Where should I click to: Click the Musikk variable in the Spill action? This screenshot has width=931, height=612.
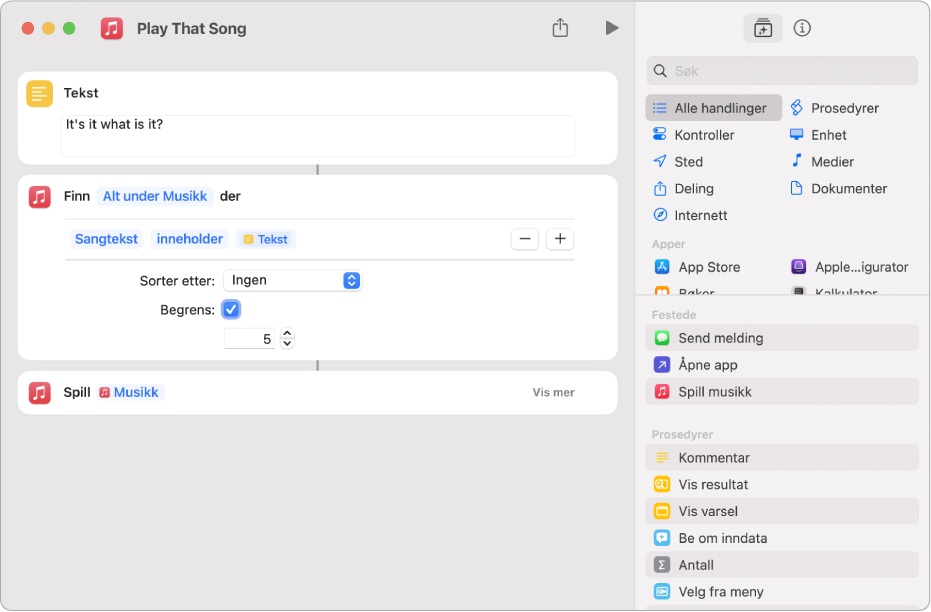(130, 392)
